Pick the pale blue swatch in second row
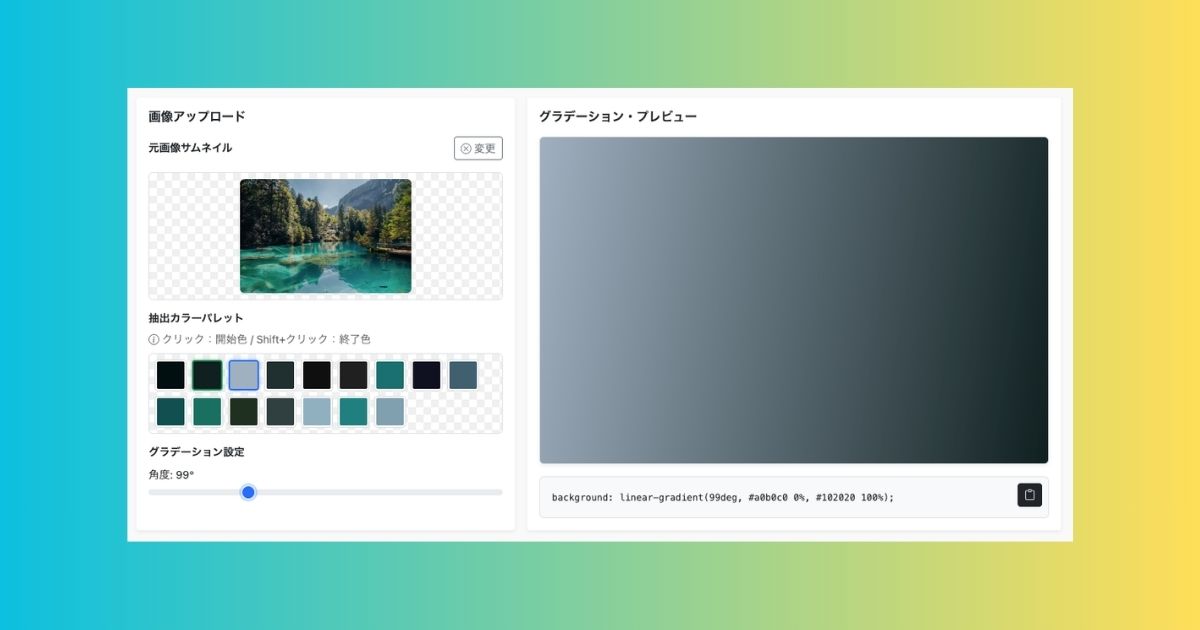This screenshot has height=630, width=1200. (316, 412)
